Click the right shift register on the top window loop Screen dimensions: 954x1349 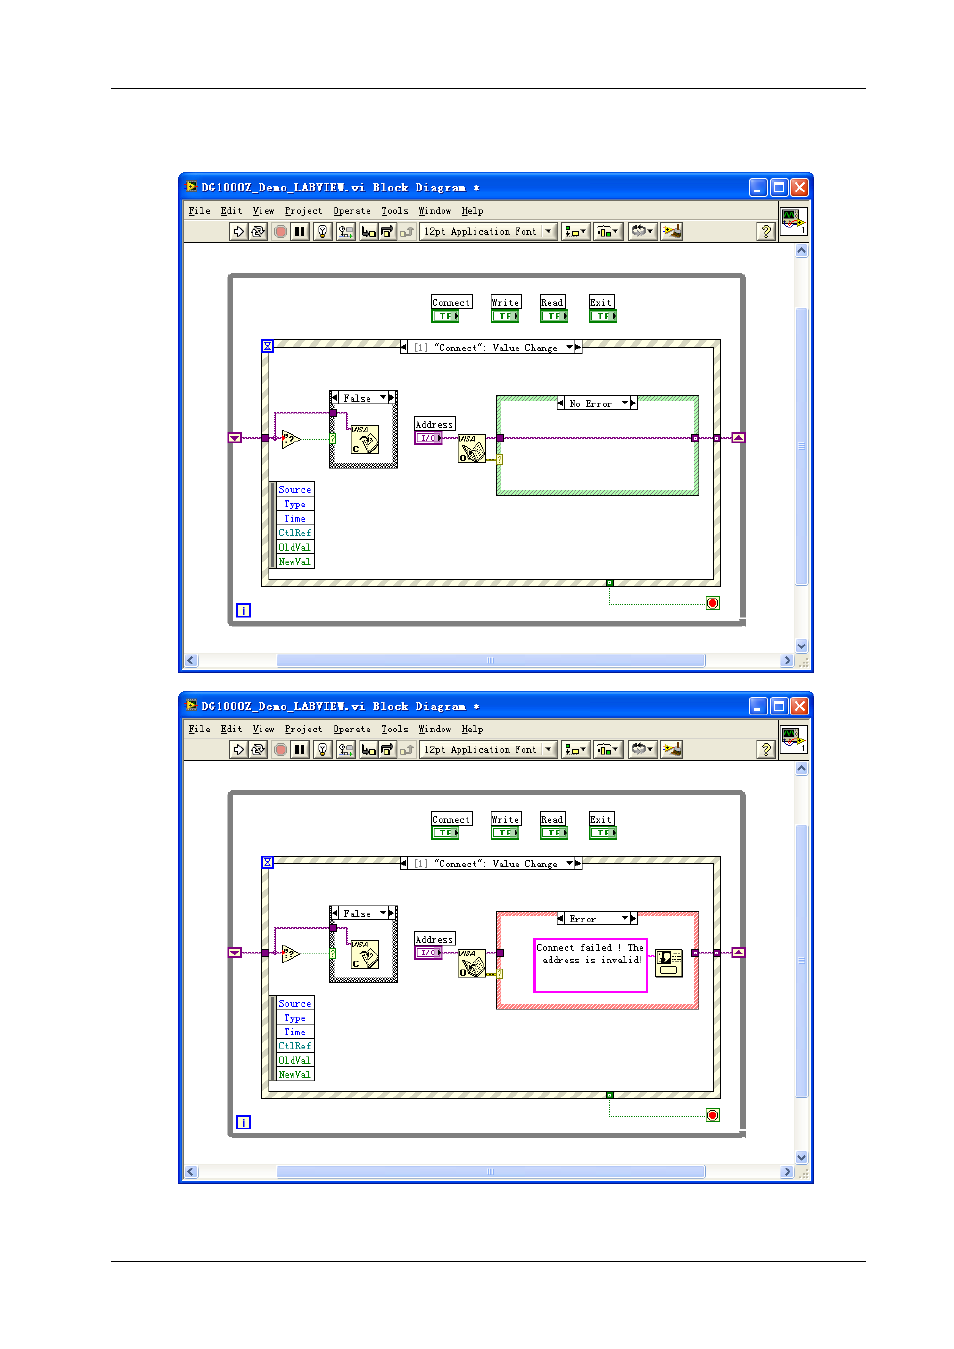coord(738,437)
